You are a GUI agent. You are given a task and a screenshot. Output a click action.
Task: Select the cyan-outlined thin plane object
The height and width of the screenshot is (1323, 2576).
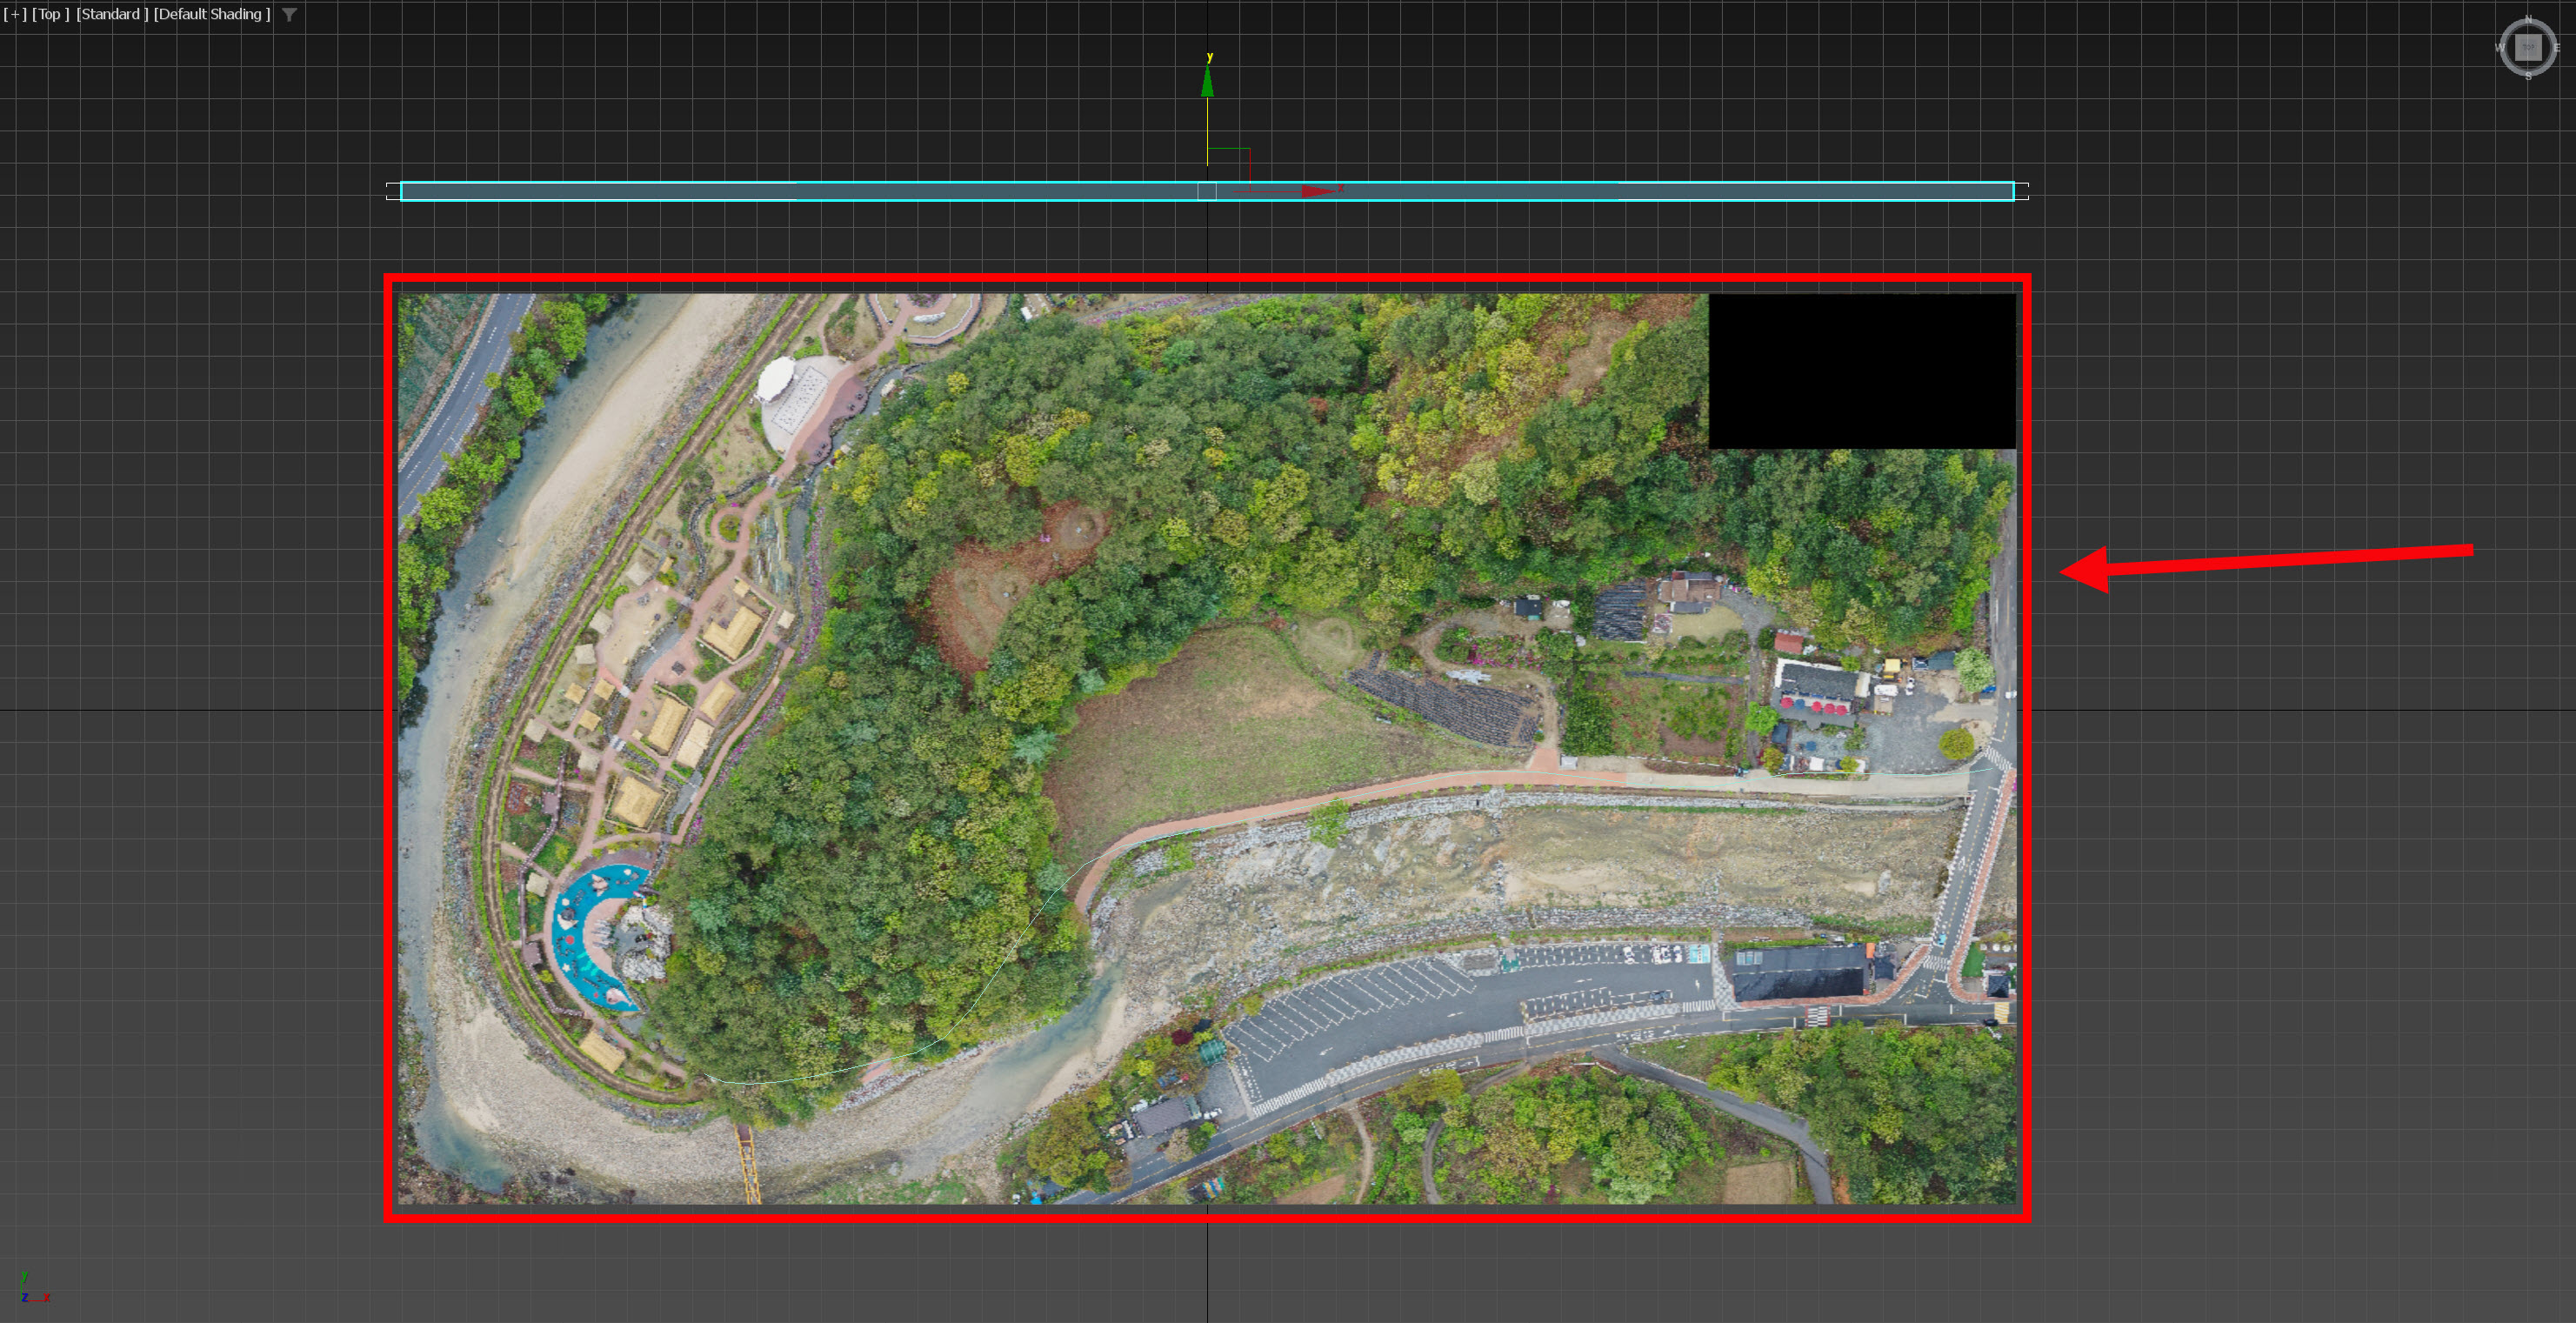click(800, 191)
